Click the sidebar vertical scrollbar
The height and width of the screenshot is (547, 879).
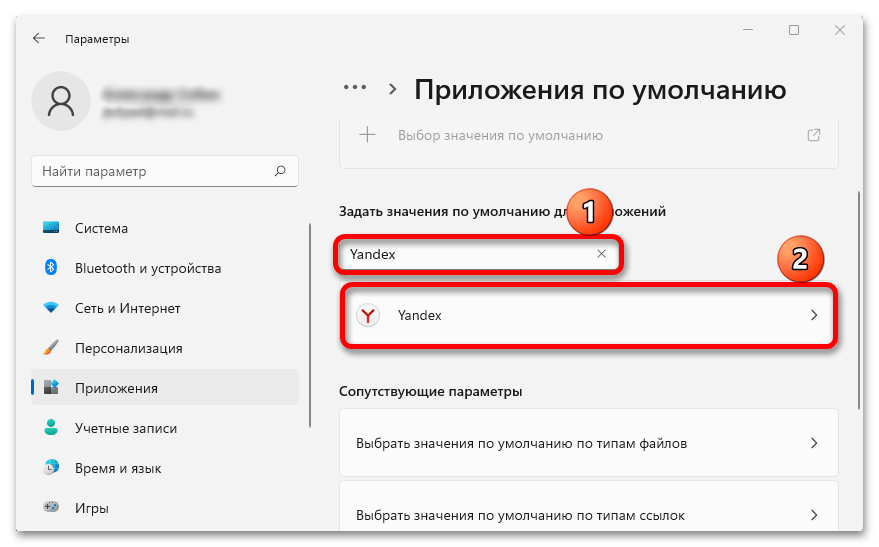310,325
